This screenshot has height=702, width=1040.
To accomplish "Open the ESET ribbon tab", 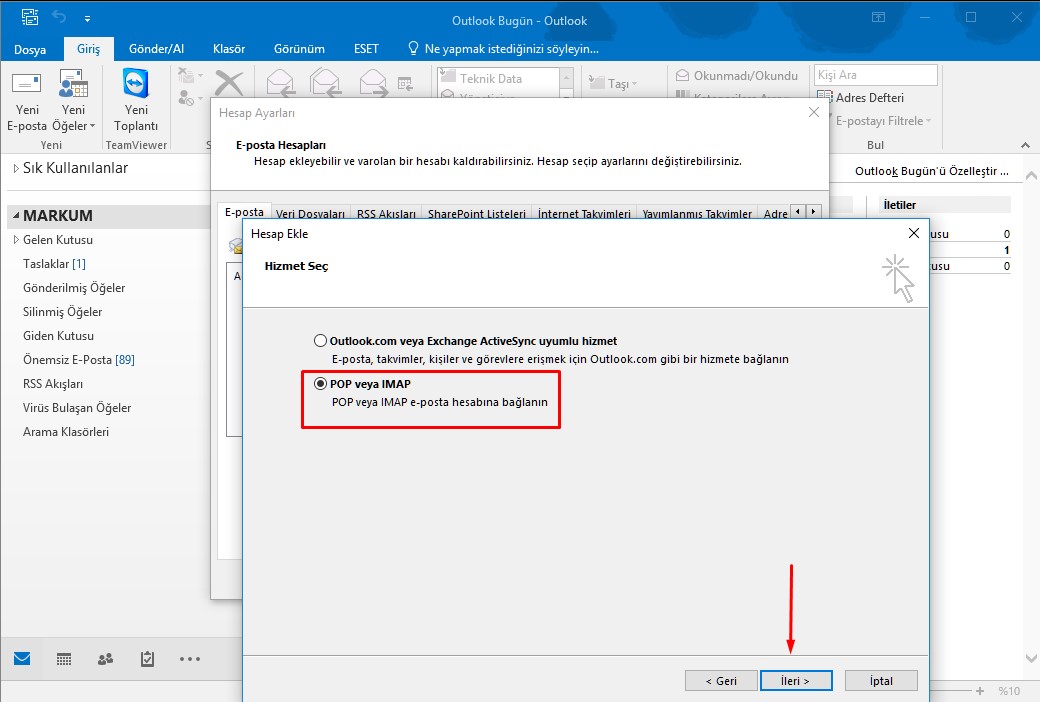I will click(x=366, y=49).
